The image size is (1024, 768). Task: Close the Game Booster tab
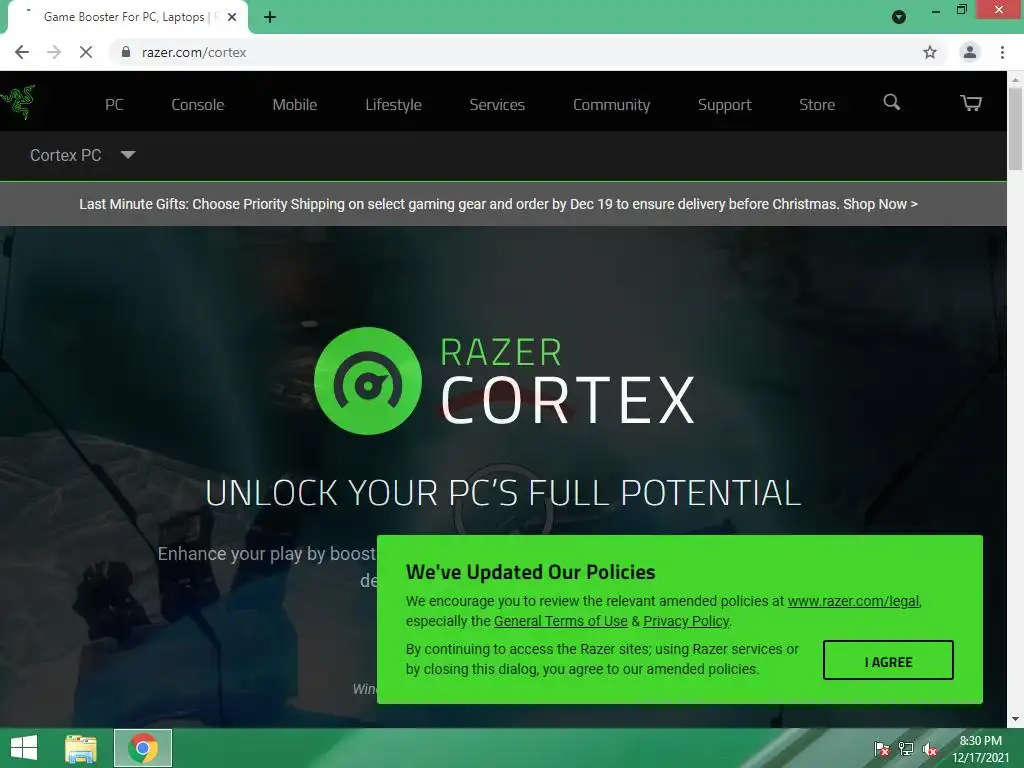click(232, 17)
